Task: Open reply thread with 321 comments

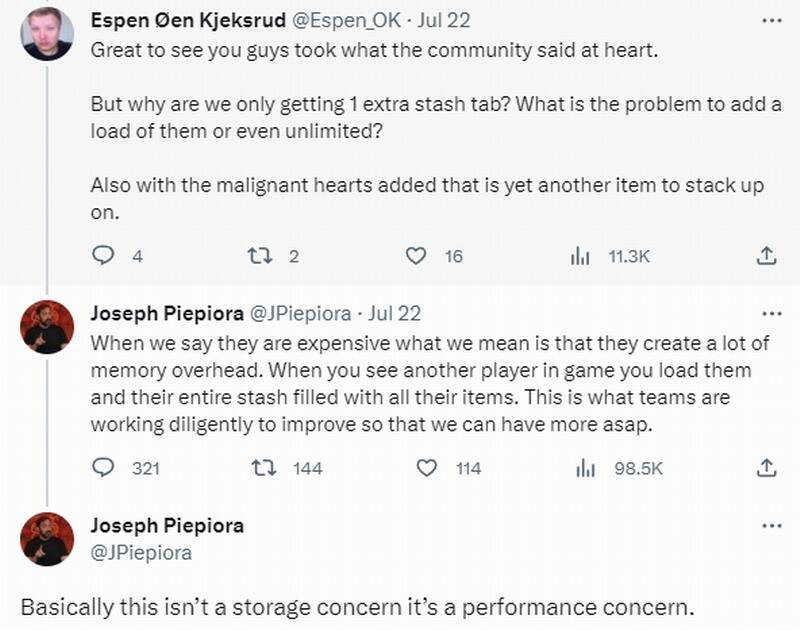Action: tap(104, 468)
